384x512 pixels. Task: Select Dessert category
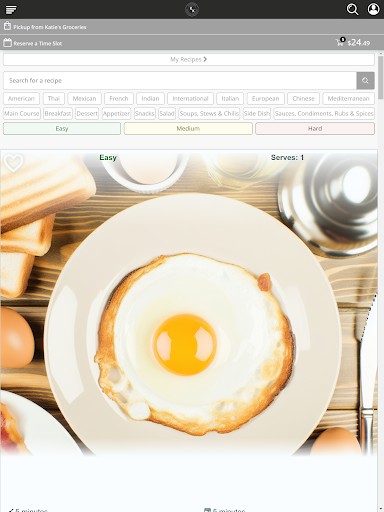[87, 114]
